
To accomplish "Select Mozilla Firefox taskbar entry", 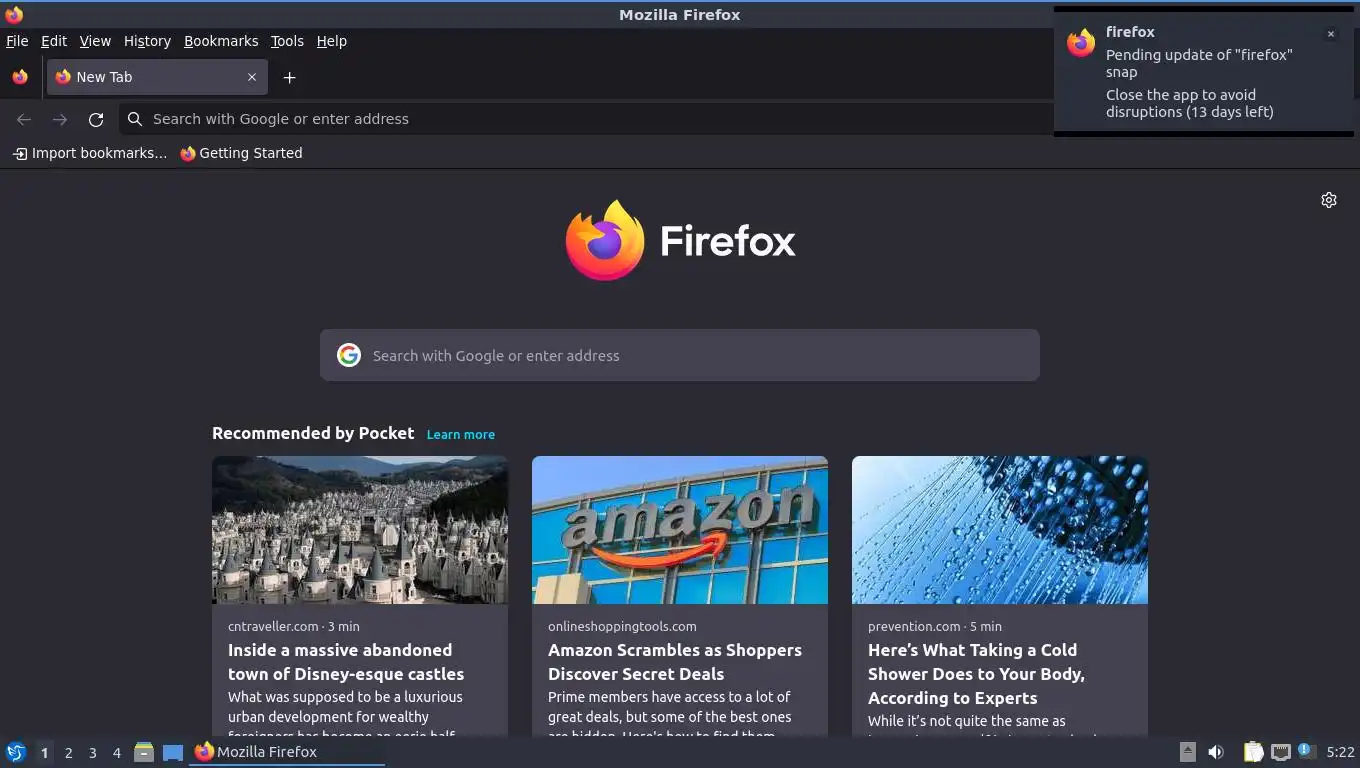I will click(x=287, y=752).
